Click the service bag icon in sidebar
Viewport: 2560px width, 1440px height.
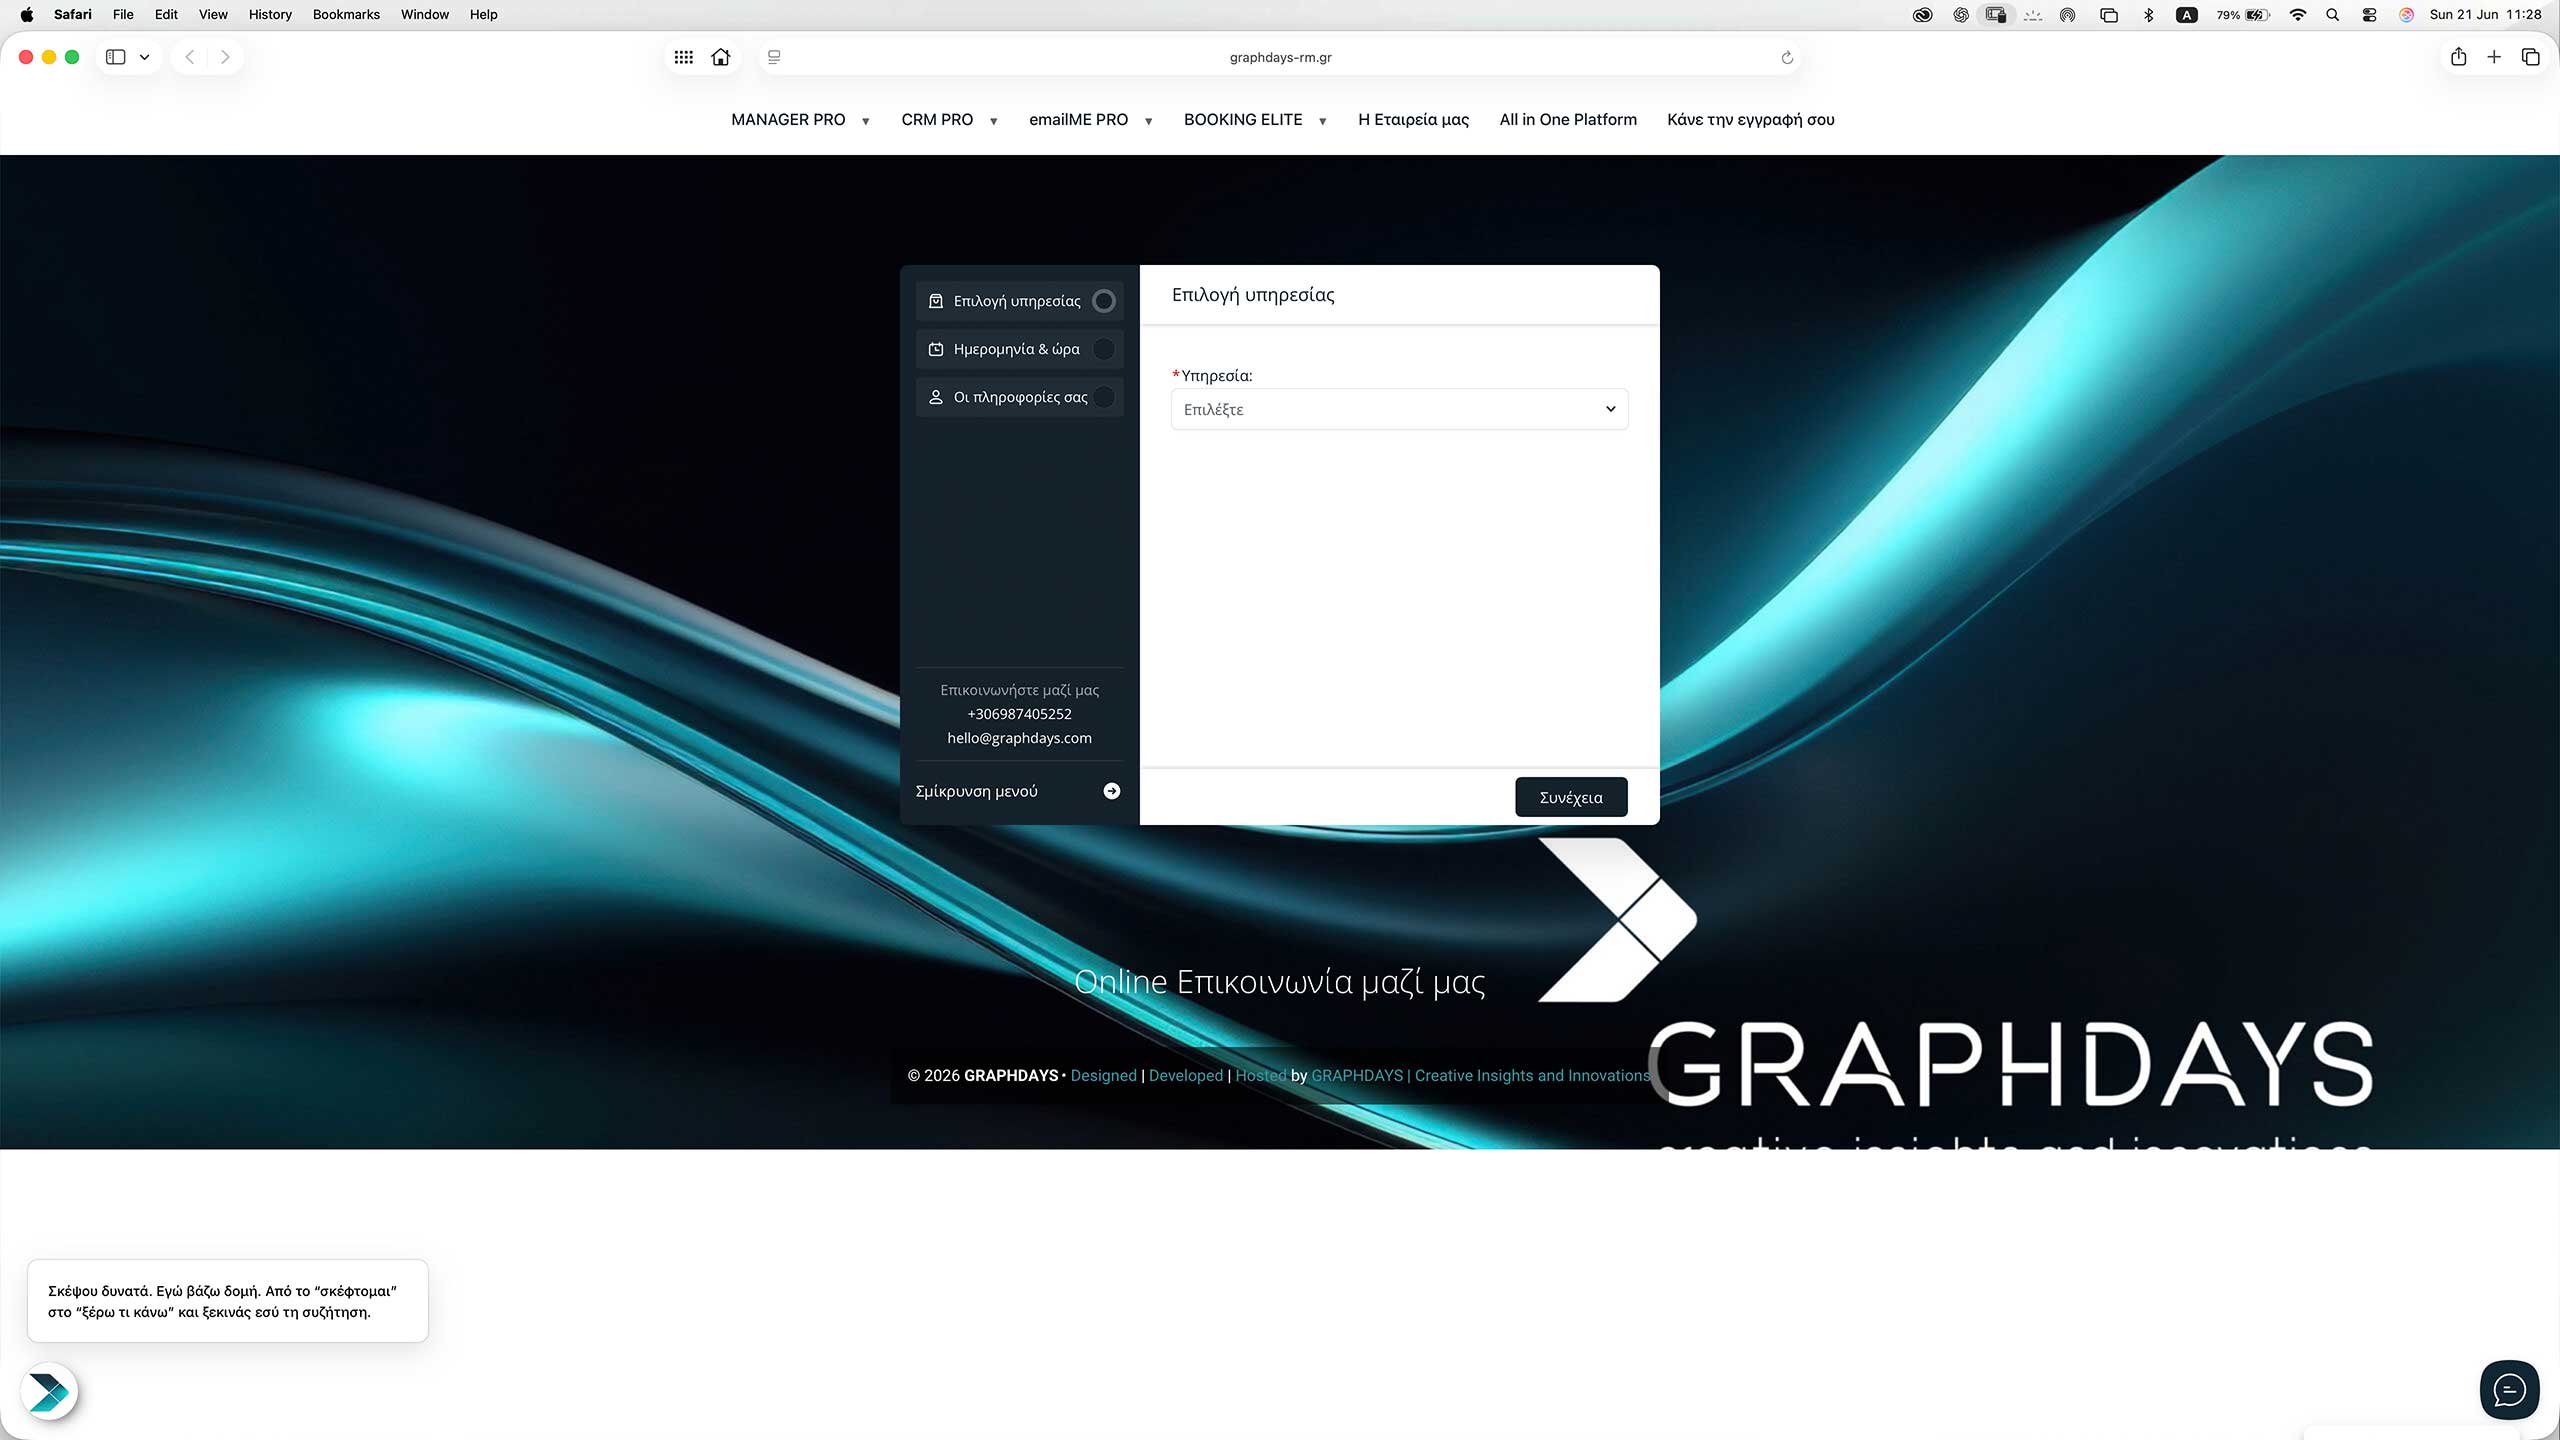(936, 301)
